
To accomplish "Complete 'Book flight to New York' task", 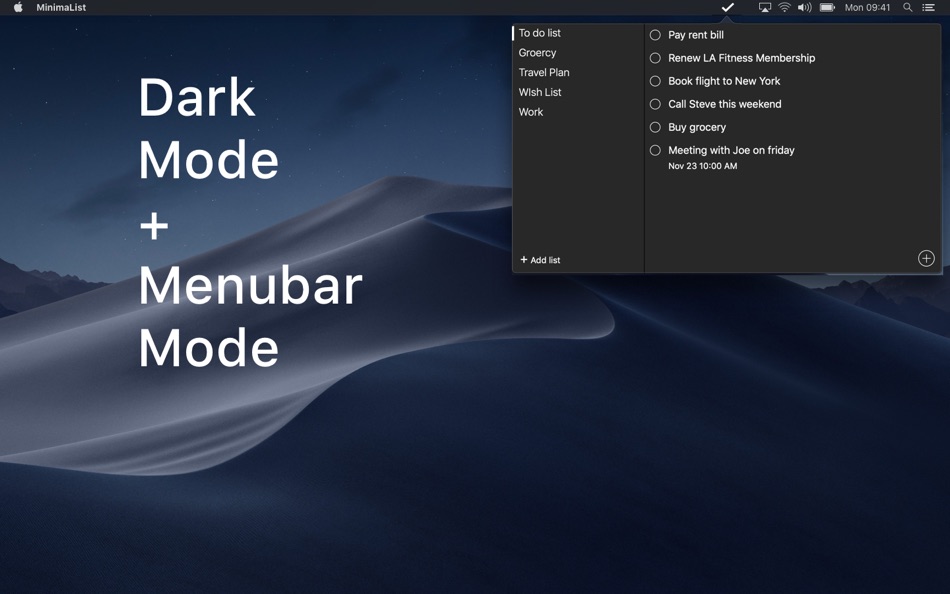I will pos(655,81).
